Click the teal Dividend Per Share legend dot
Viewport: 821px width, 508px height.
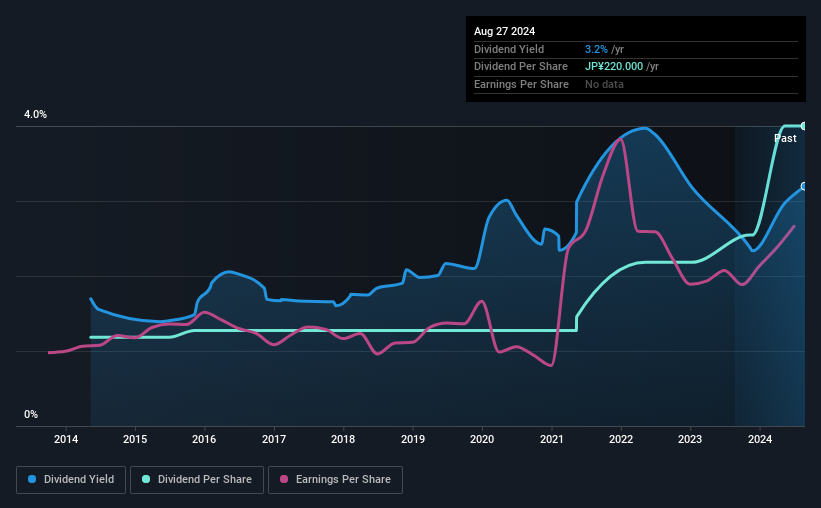click(x=146, y=480)
